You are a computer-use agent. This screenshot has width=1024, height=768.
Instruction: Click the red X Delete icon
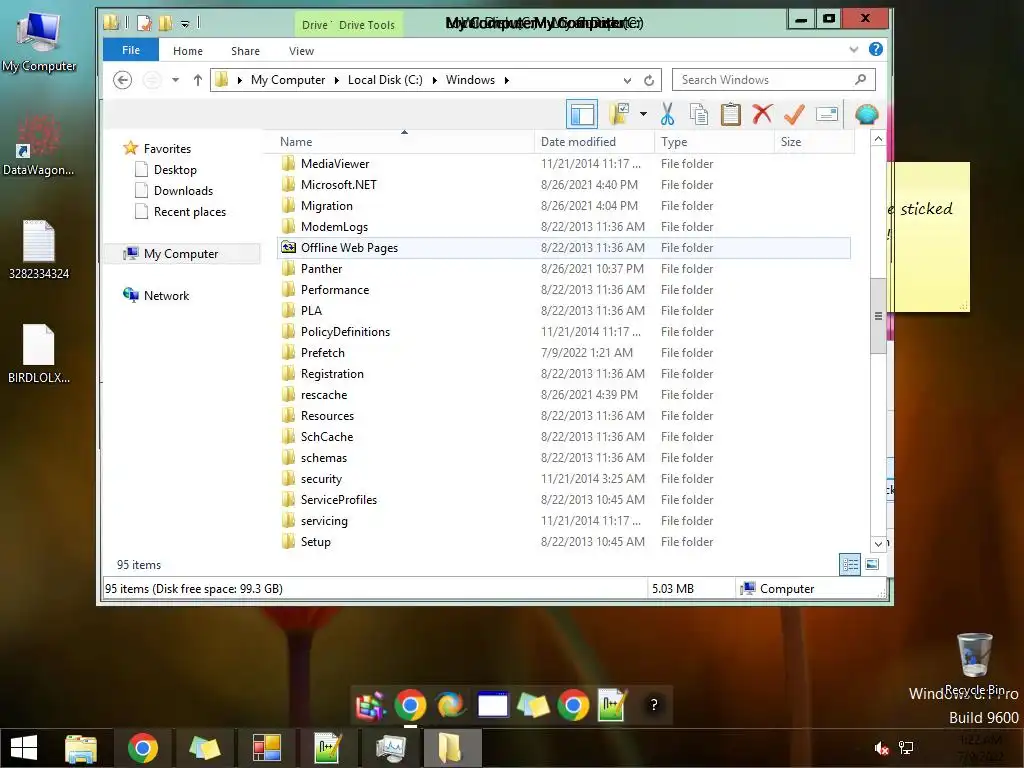(x=762, y=114)
